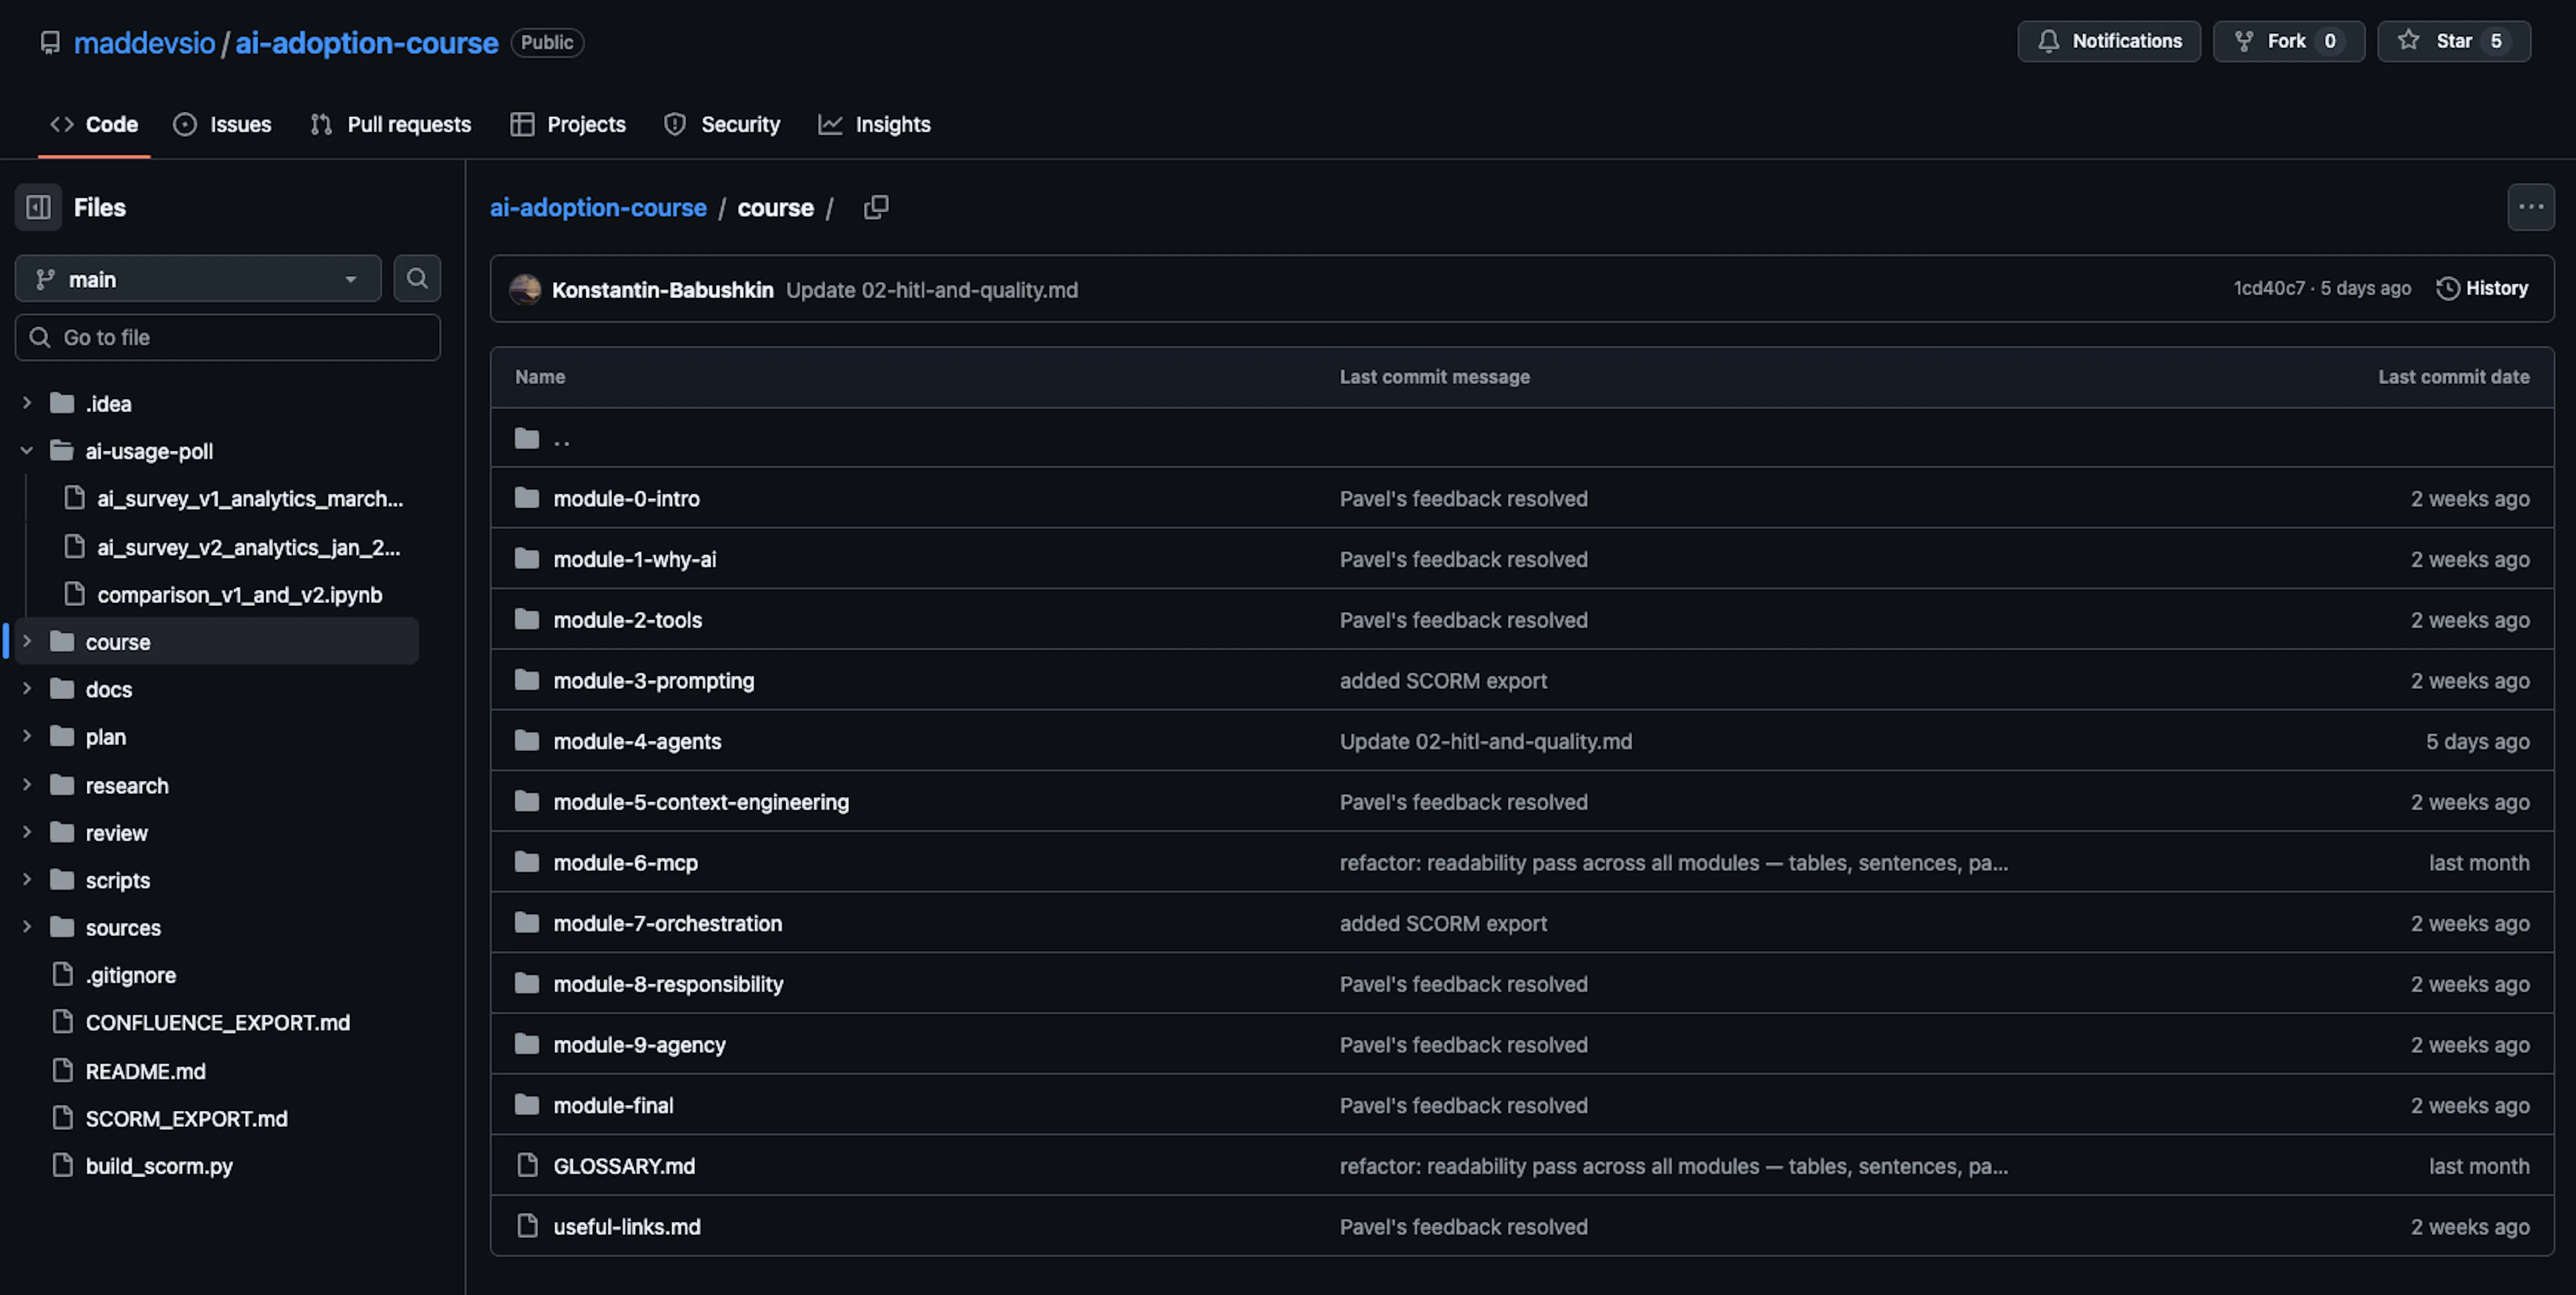
Task: Open commit History clock icon
Action: [x=2447, y=289]
